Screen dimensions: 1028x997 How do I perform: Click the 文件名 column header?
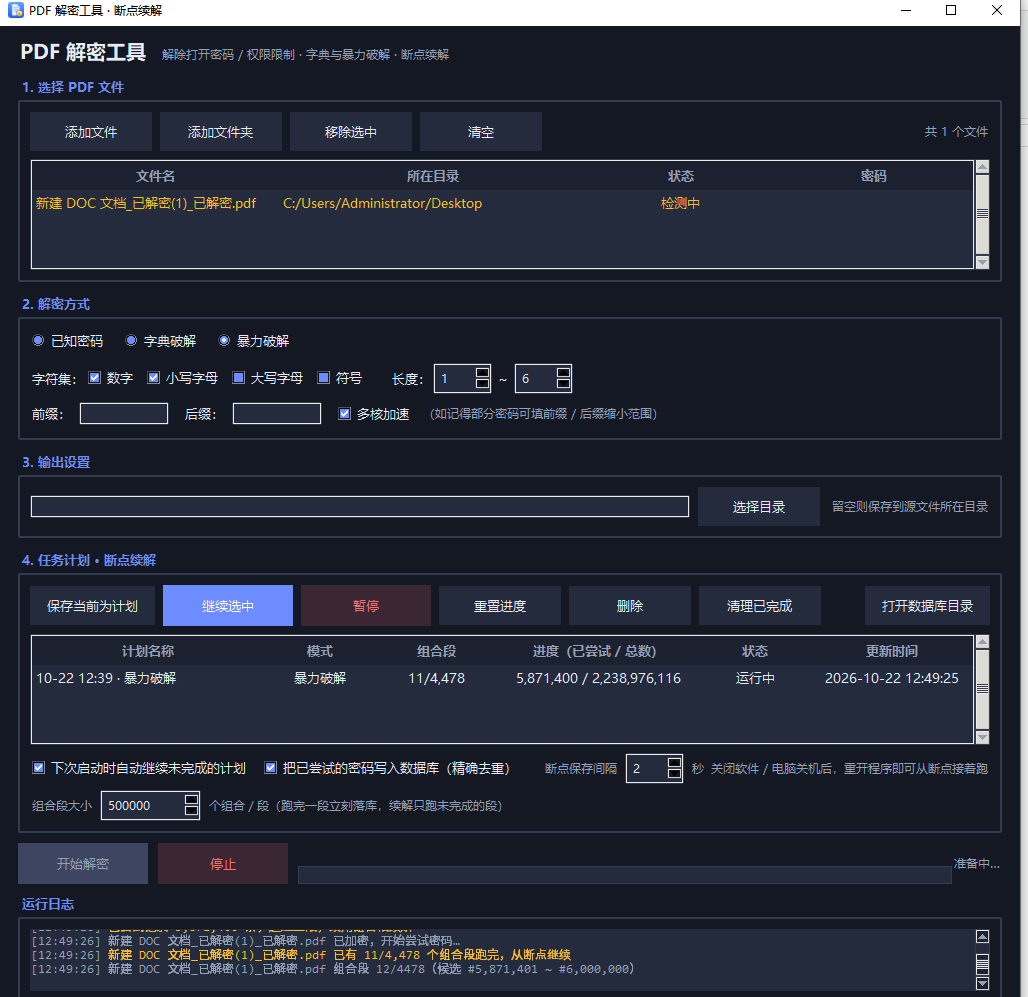(x=155, y=176)
